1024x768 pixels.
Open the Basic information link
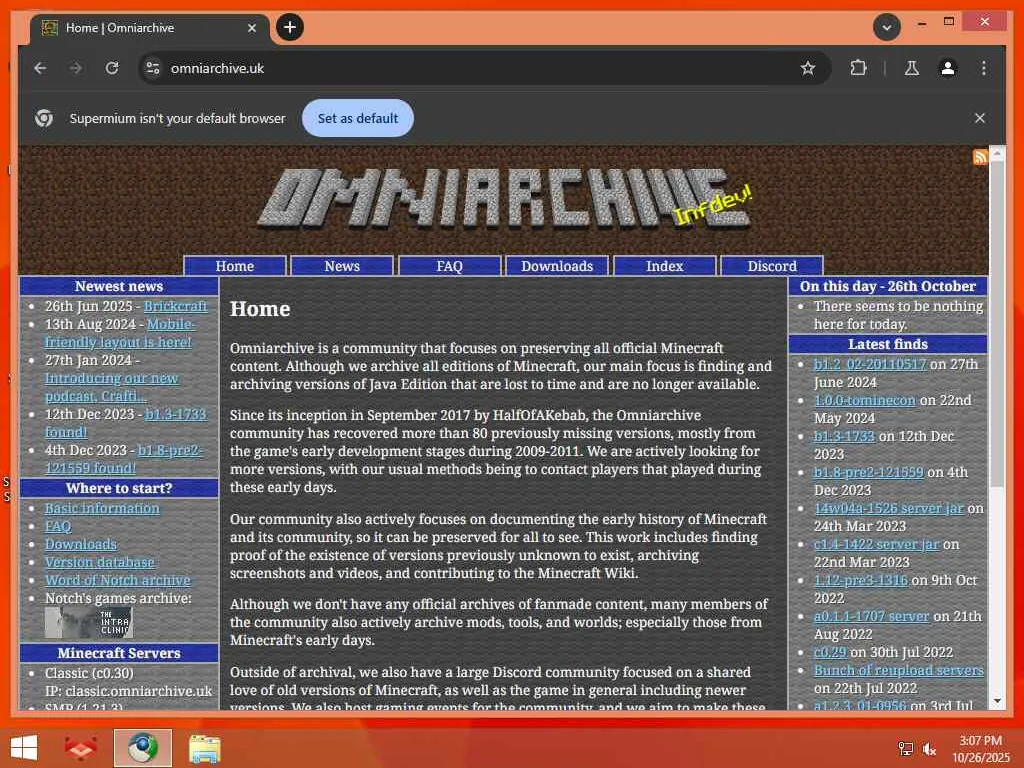[102, 508]
